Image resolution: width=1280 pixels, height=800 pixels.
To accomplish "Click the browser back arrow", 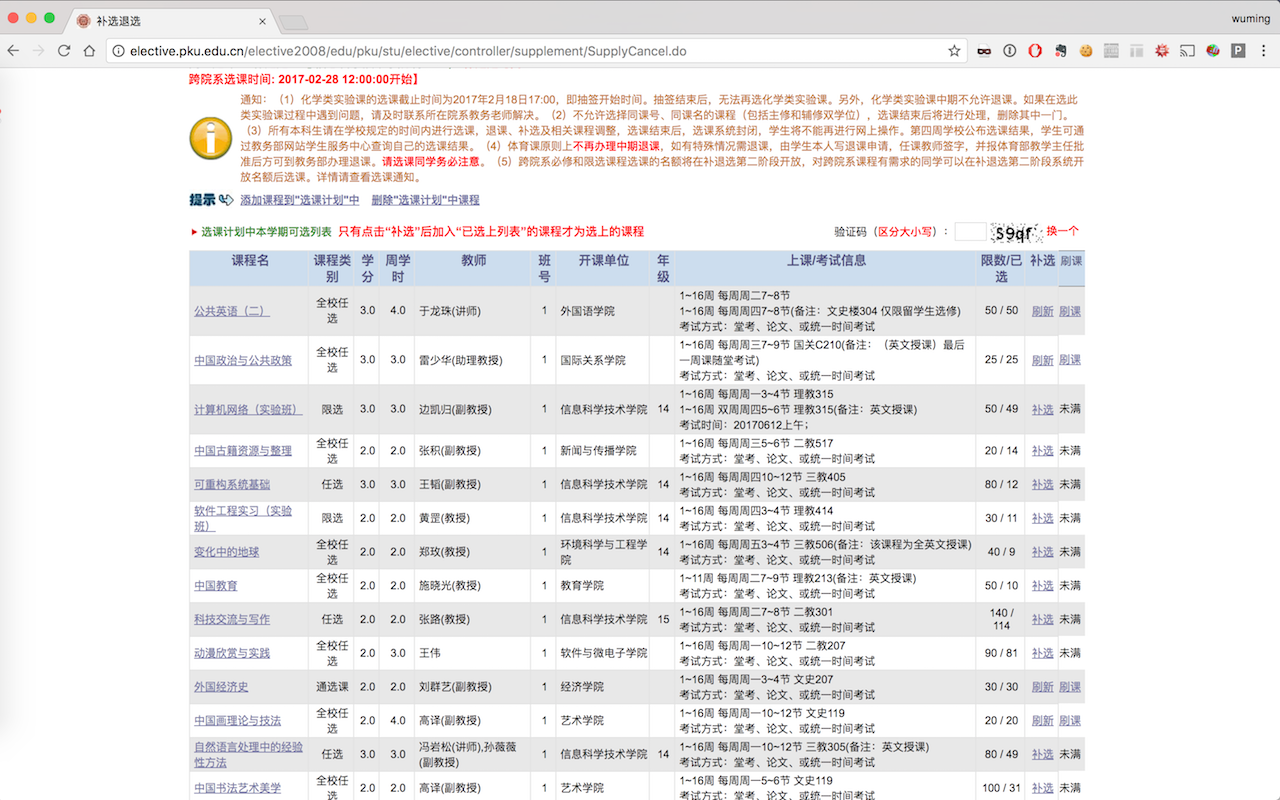I will 14,51.
